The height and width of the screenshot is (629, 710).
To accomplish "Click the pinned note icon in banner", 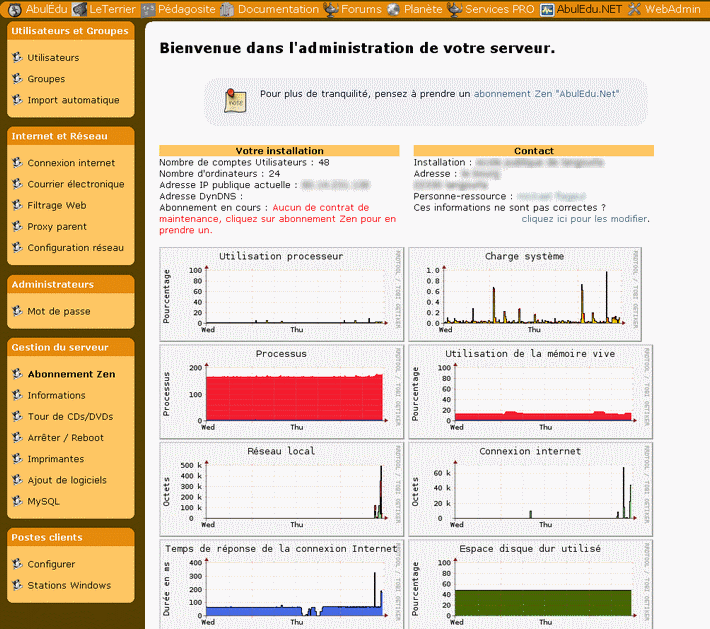I will coord(235,101).
